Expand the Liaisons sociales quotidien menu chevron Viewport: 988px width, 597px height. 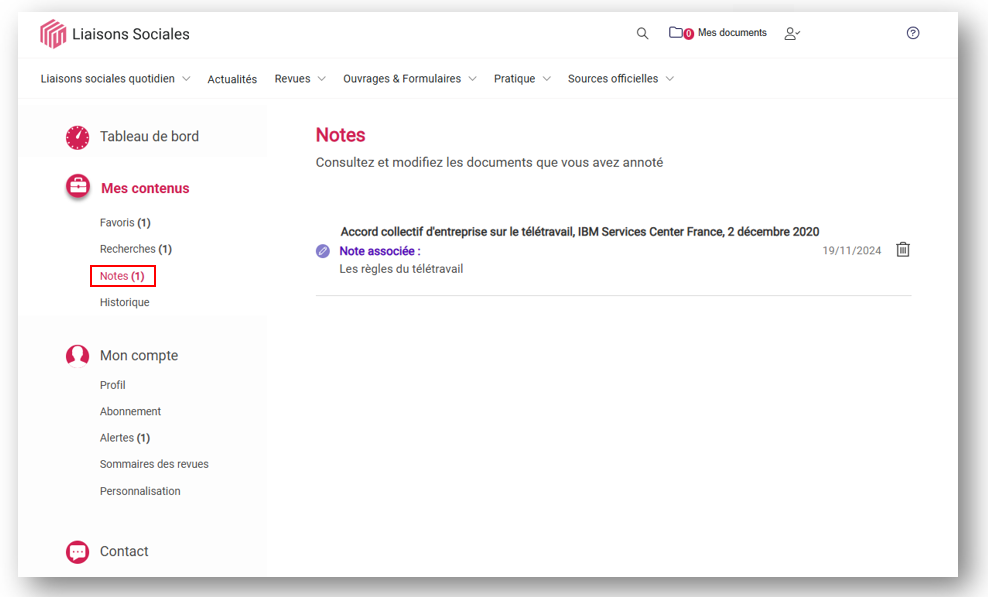(x=186, y=79)
